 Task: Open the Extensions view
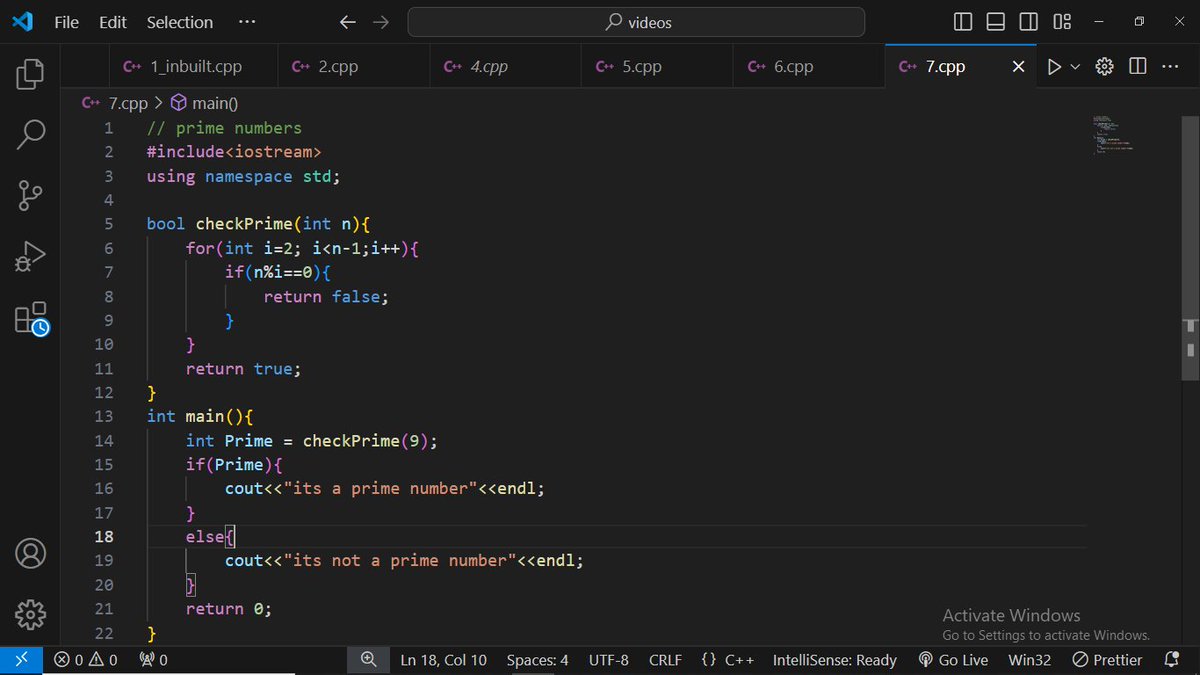[x=31, y=318]
